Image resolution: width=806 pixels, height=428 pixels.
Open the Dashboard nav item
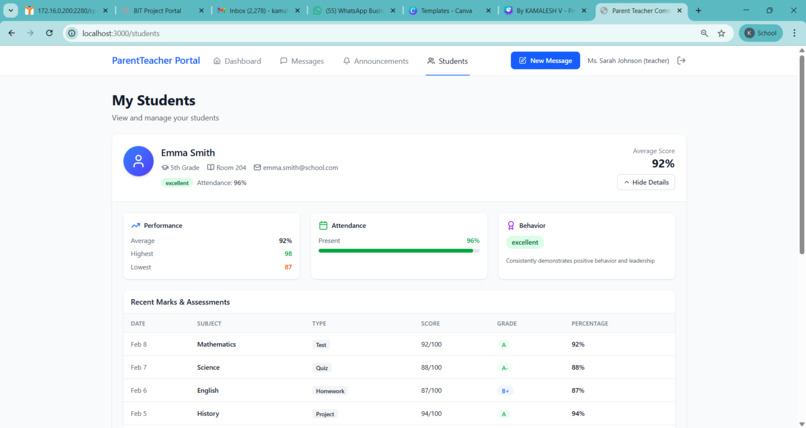click(237, 61)
